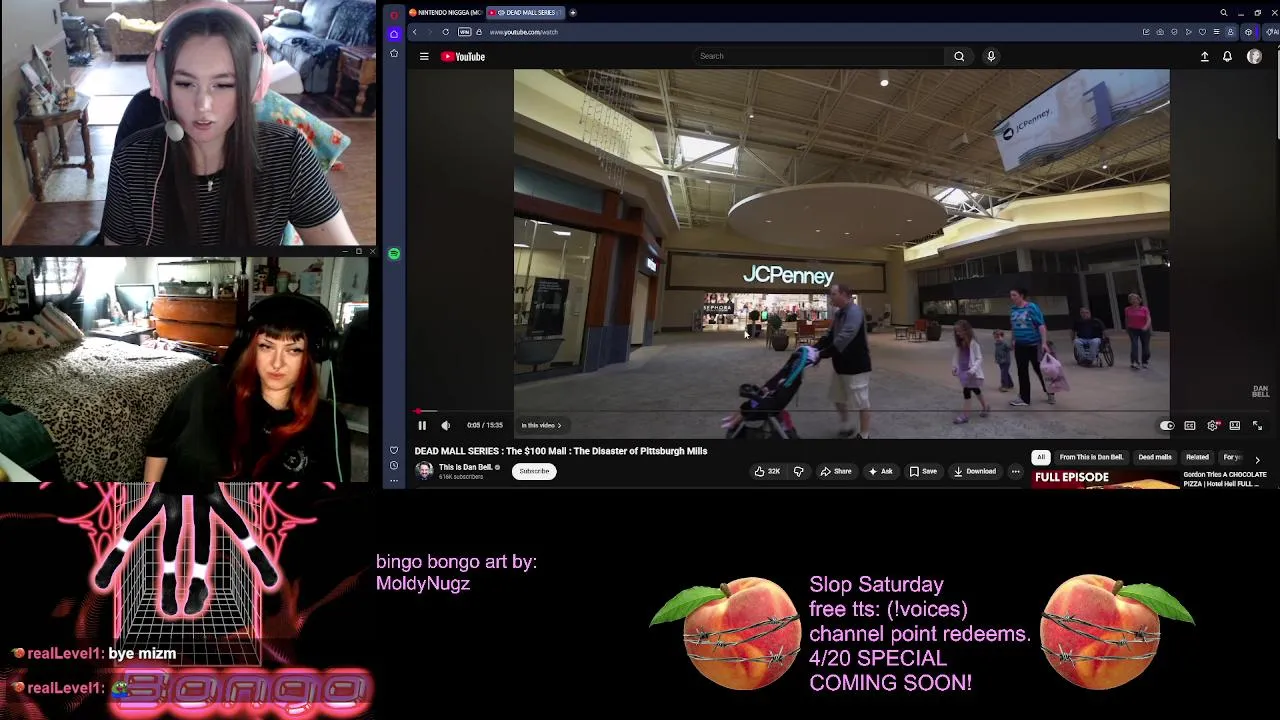1280x720 pixels.
Task: Open the Spotify sidebar player
Action: tap(394, 254)
